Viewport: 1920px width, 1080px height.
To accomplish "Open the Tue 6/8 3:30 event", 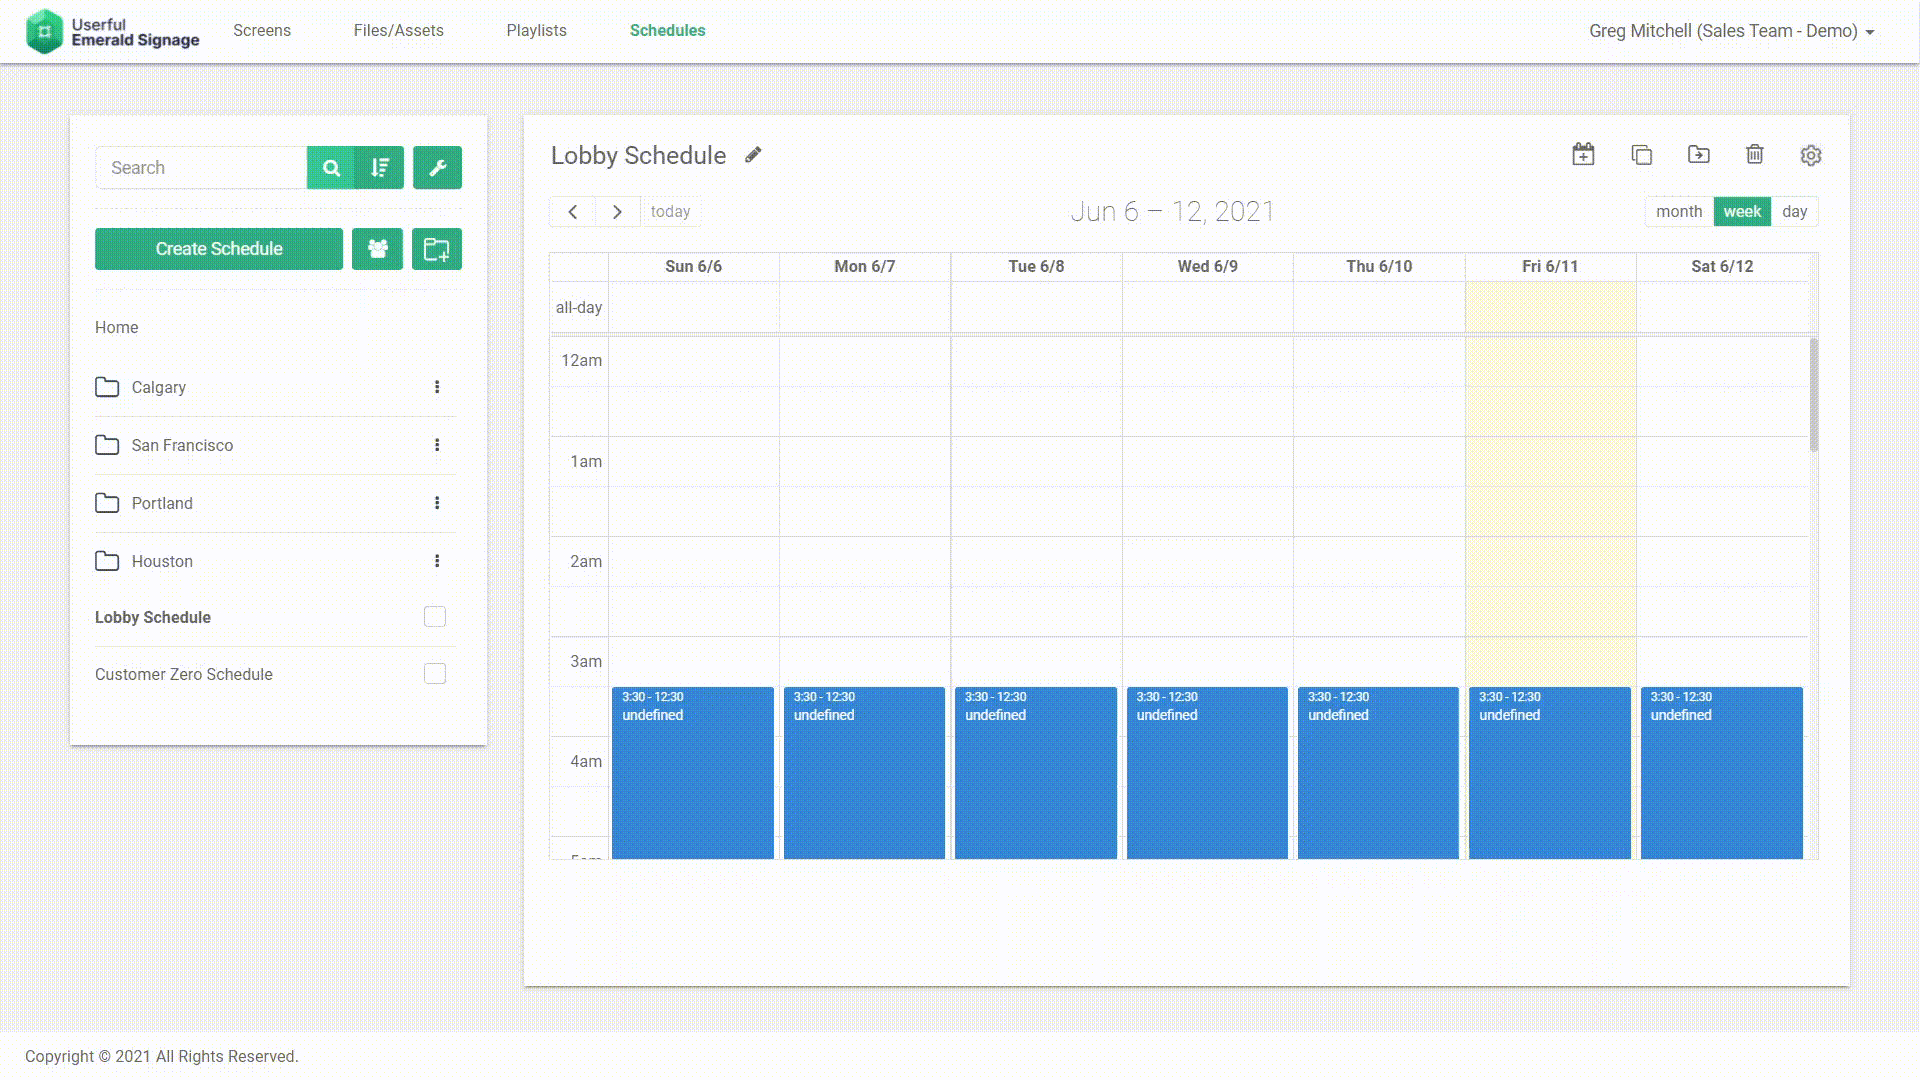I will point(1036,773).
